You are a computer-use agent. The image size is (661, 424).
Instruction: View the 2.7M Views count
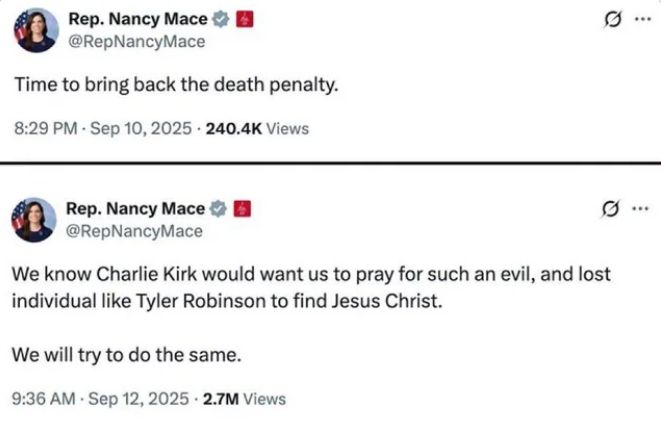[244, 398]
